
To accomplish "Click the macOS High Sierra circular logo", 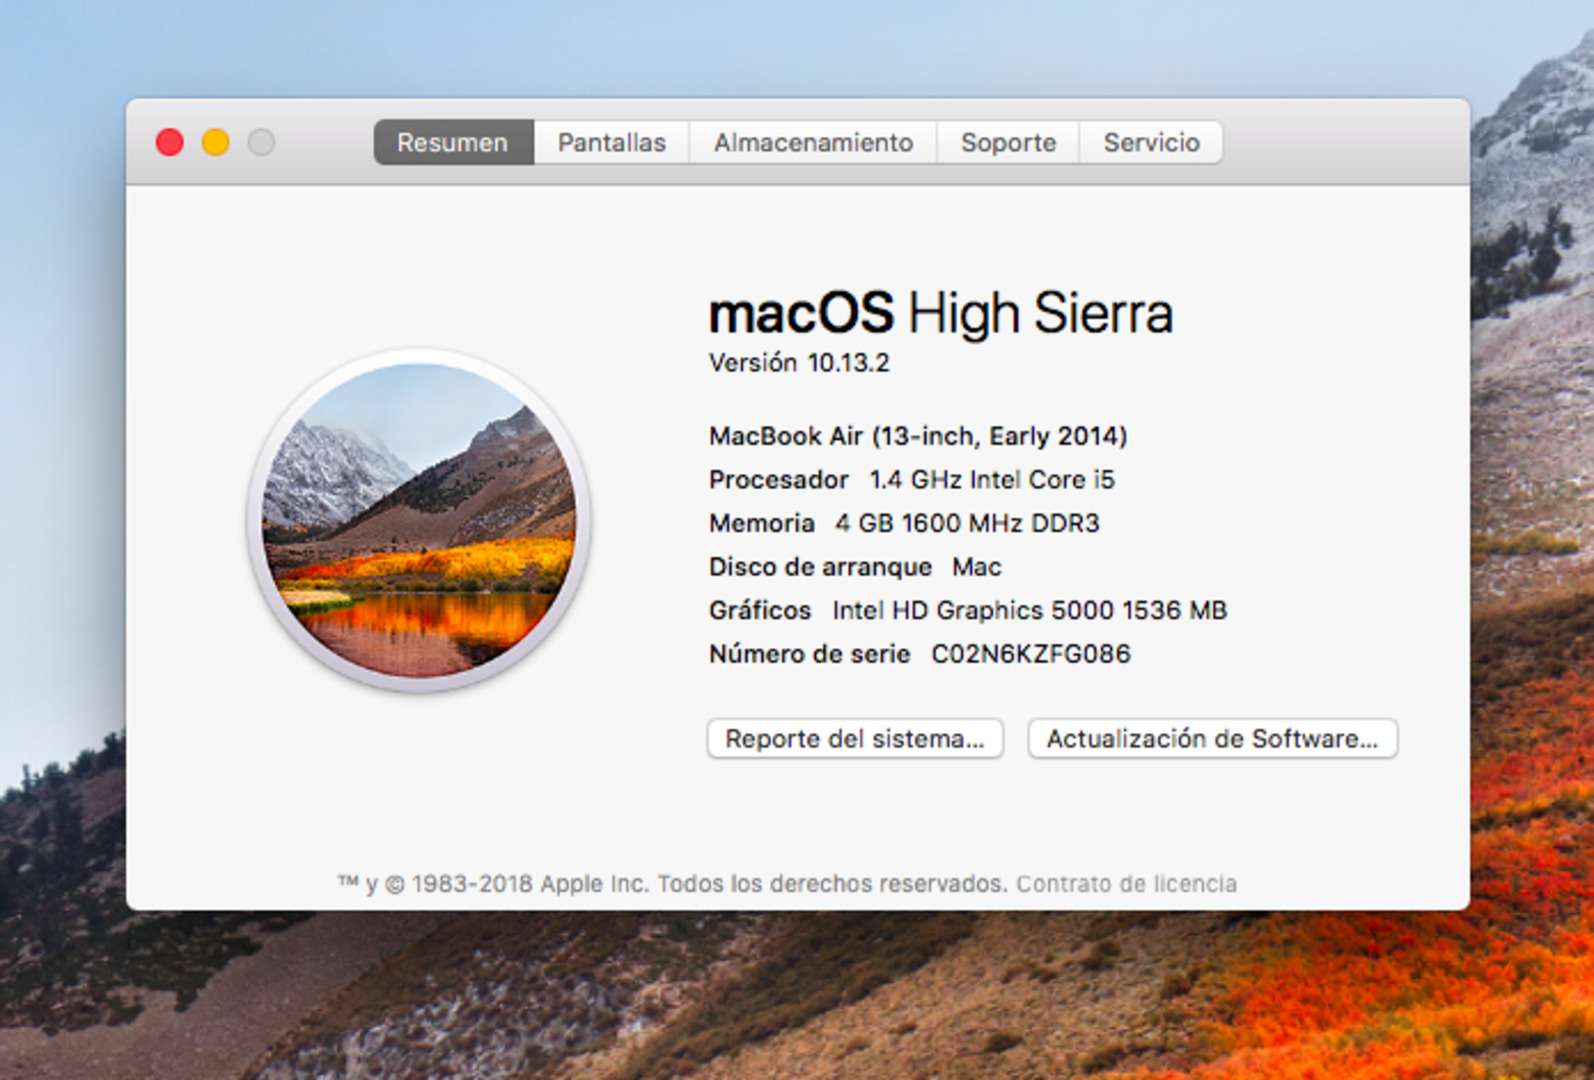I will (419, 520).
